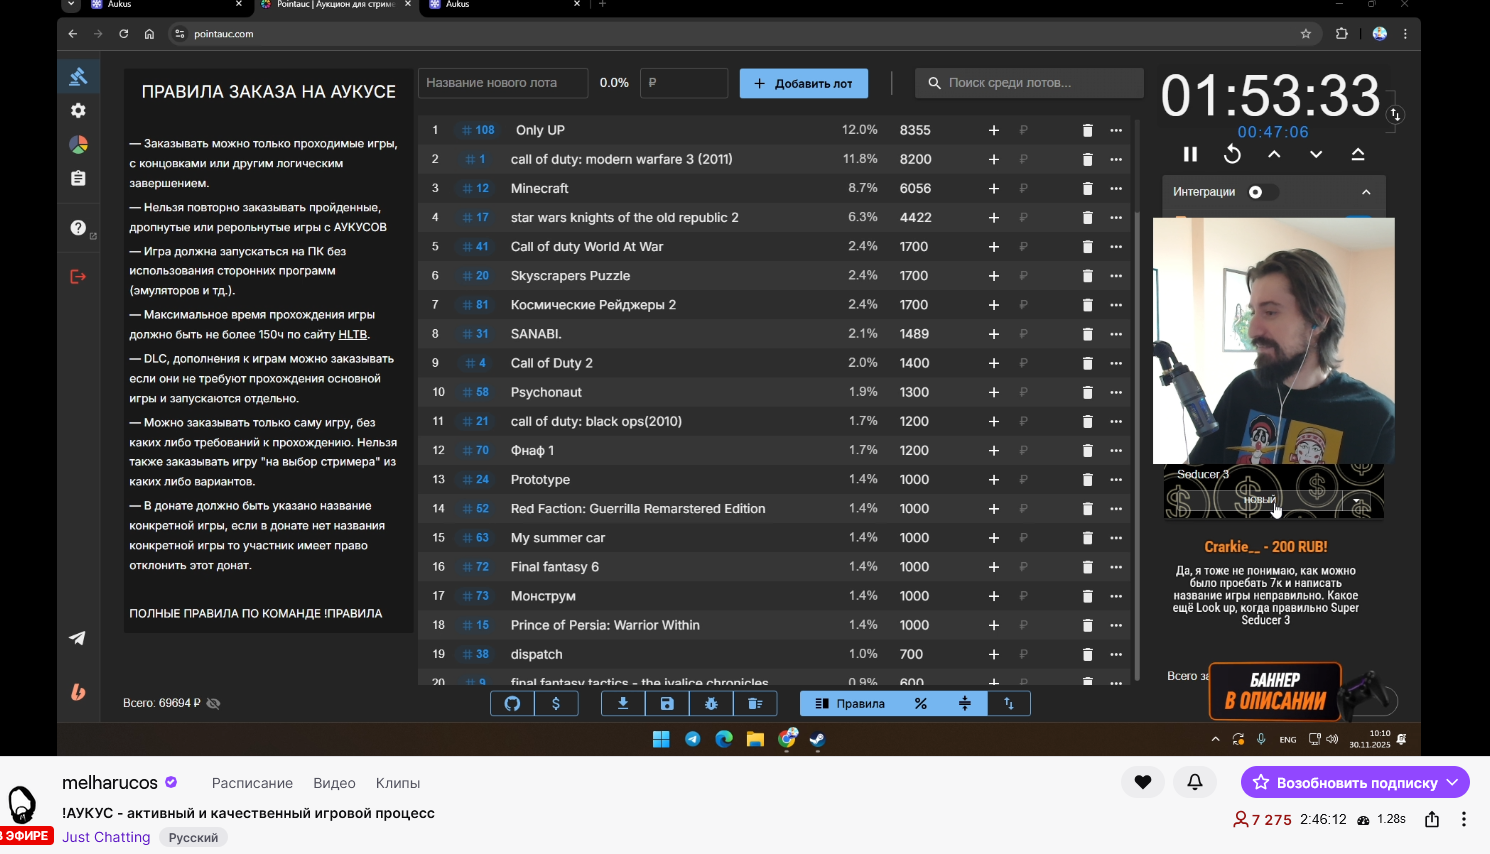Image resolution: width=1490 pixels, height=854 pixels.
Task: Open more options for Only UP lot
Action: pyautogui.click(x=1116, y=130)
